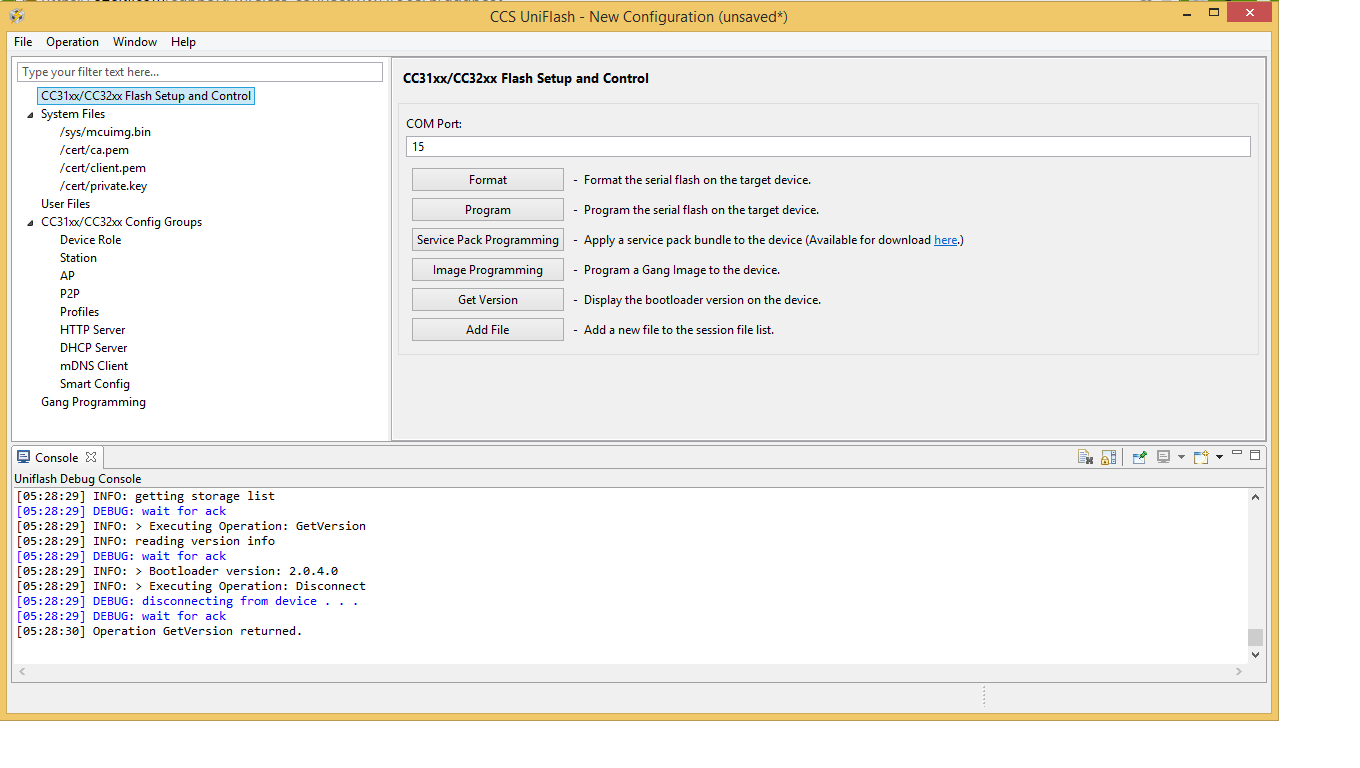1360x768 pixels.
Task: Click the CCS UniFlash title bar icon
Action: click(17, 15)
